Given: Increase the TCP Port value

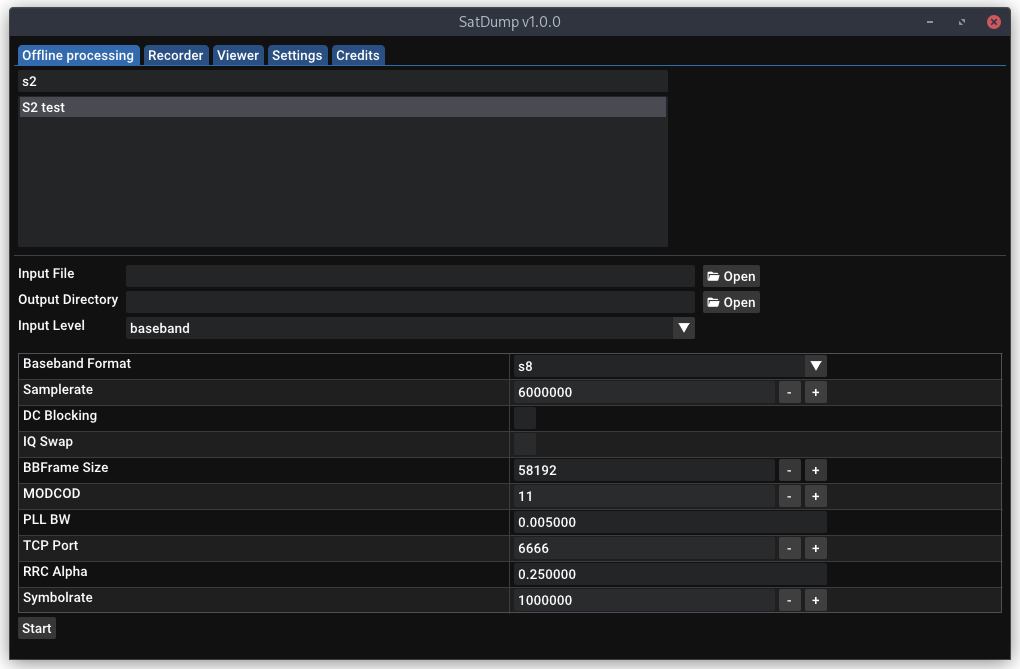Looking at the screenshot, I should point(816,549).
